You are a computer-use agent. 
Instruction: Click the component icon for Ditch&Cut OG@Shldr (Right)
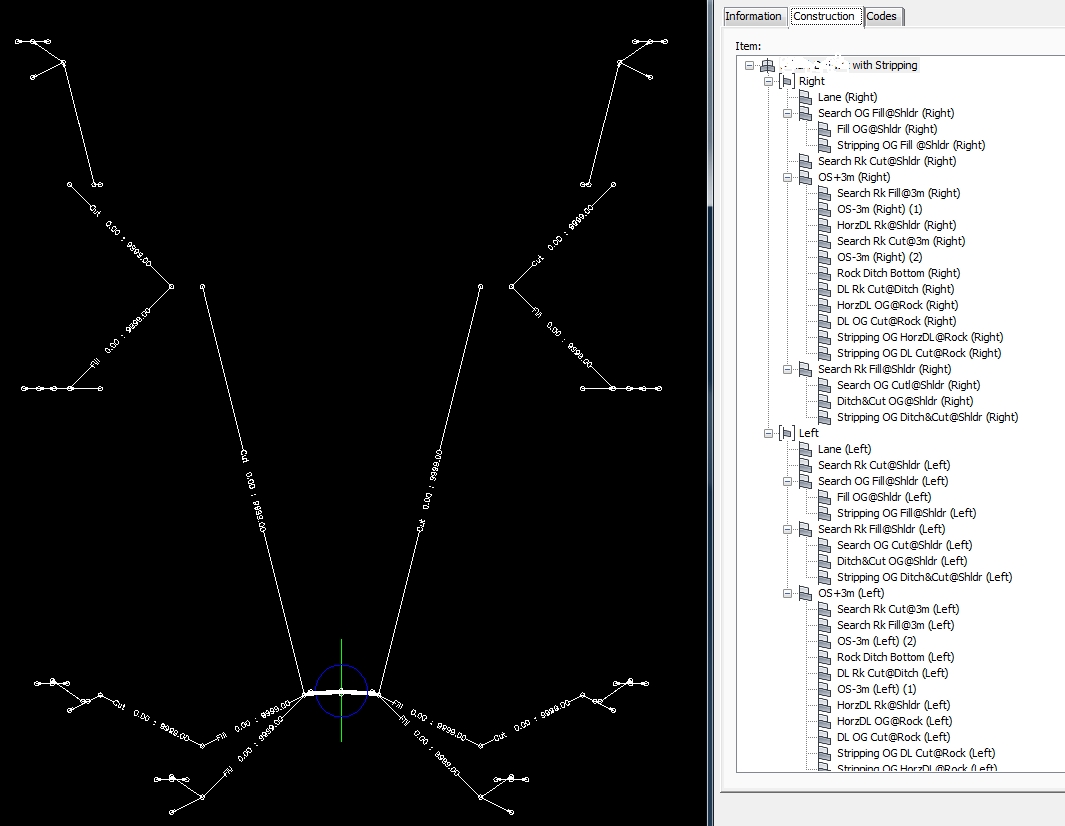coord(824,400)
